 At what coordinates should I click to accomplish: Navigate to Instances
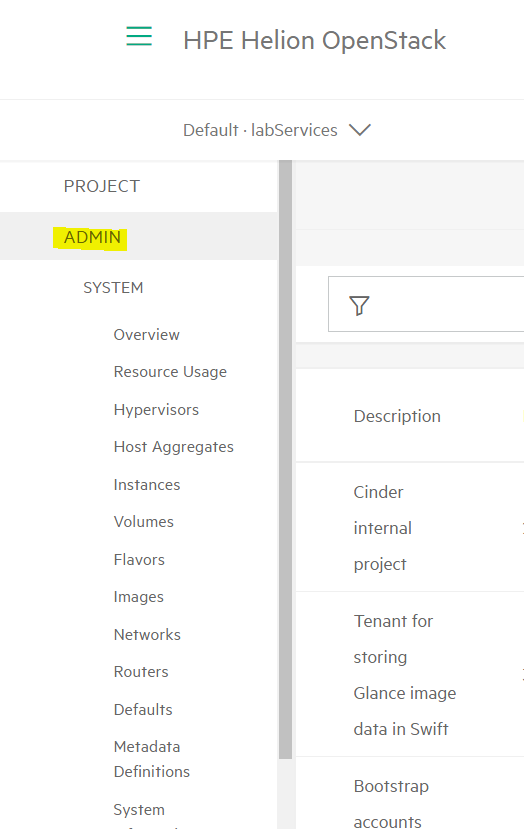(x=147, y=485)
